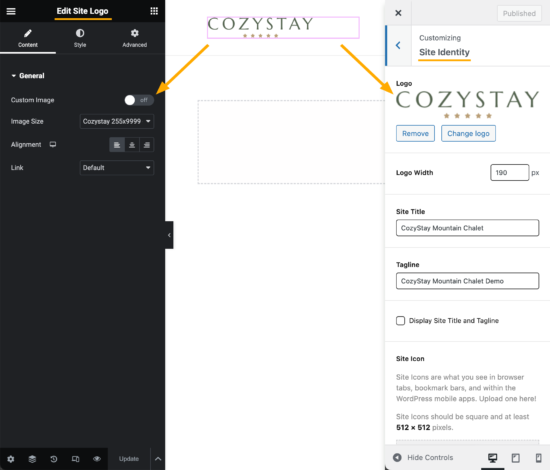This screenshot has height=470, width=550.
Task: Click the Published button
Action: pos(519,13)
